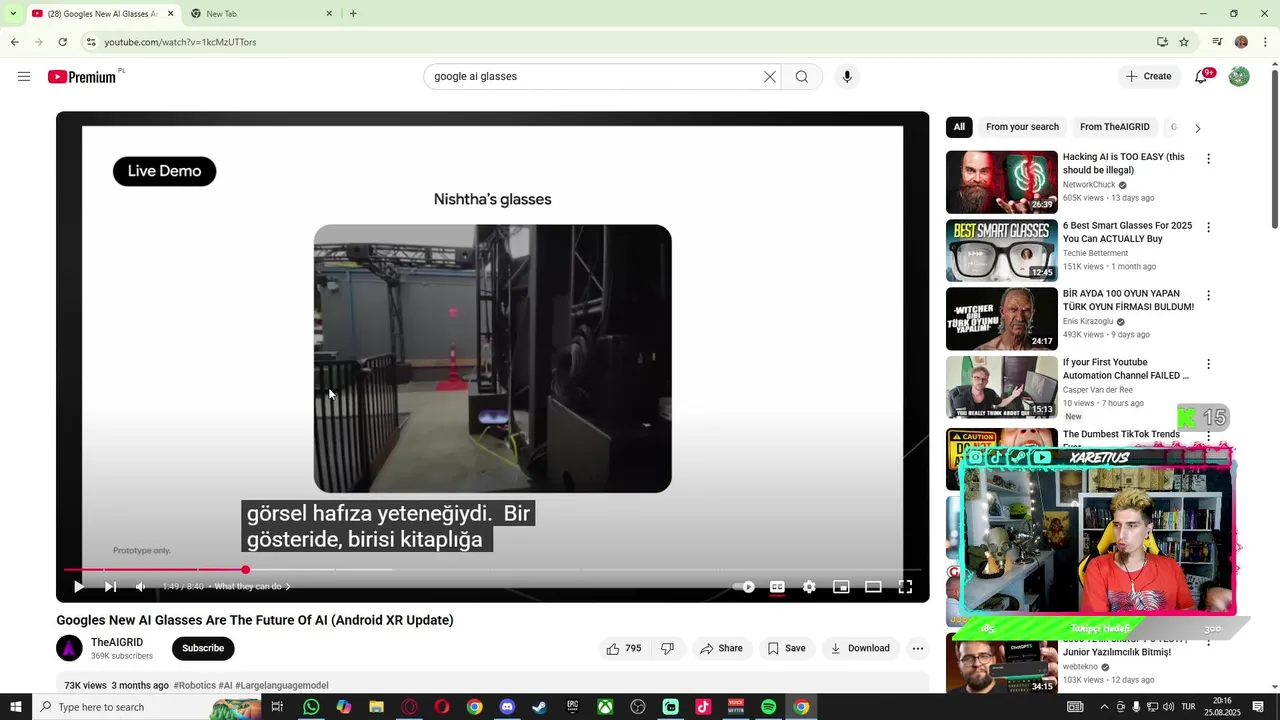
Task: Run search with the magnifier button
Action: pyautogui.click(x=802, y=77)
